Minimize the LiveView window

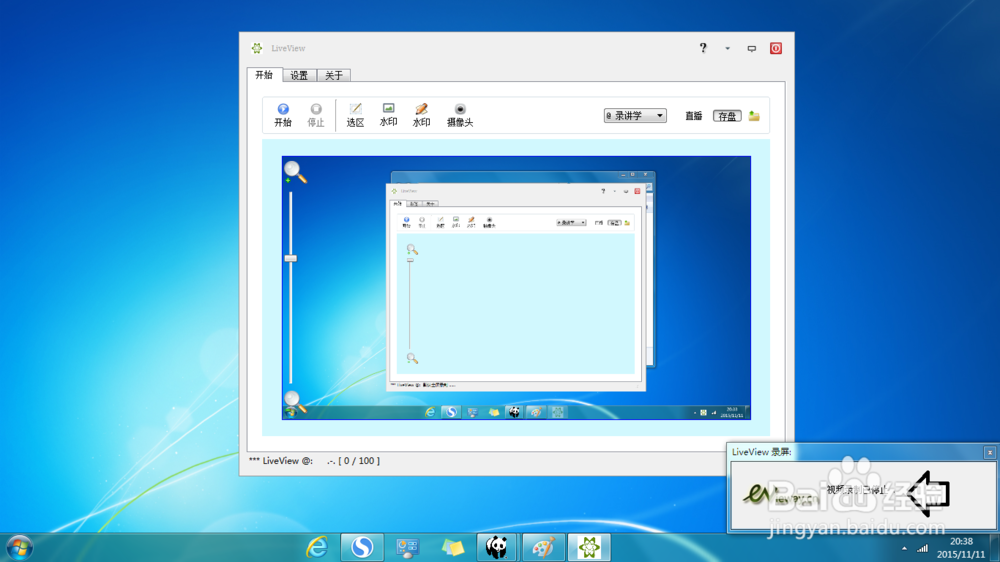click(752, 48)
